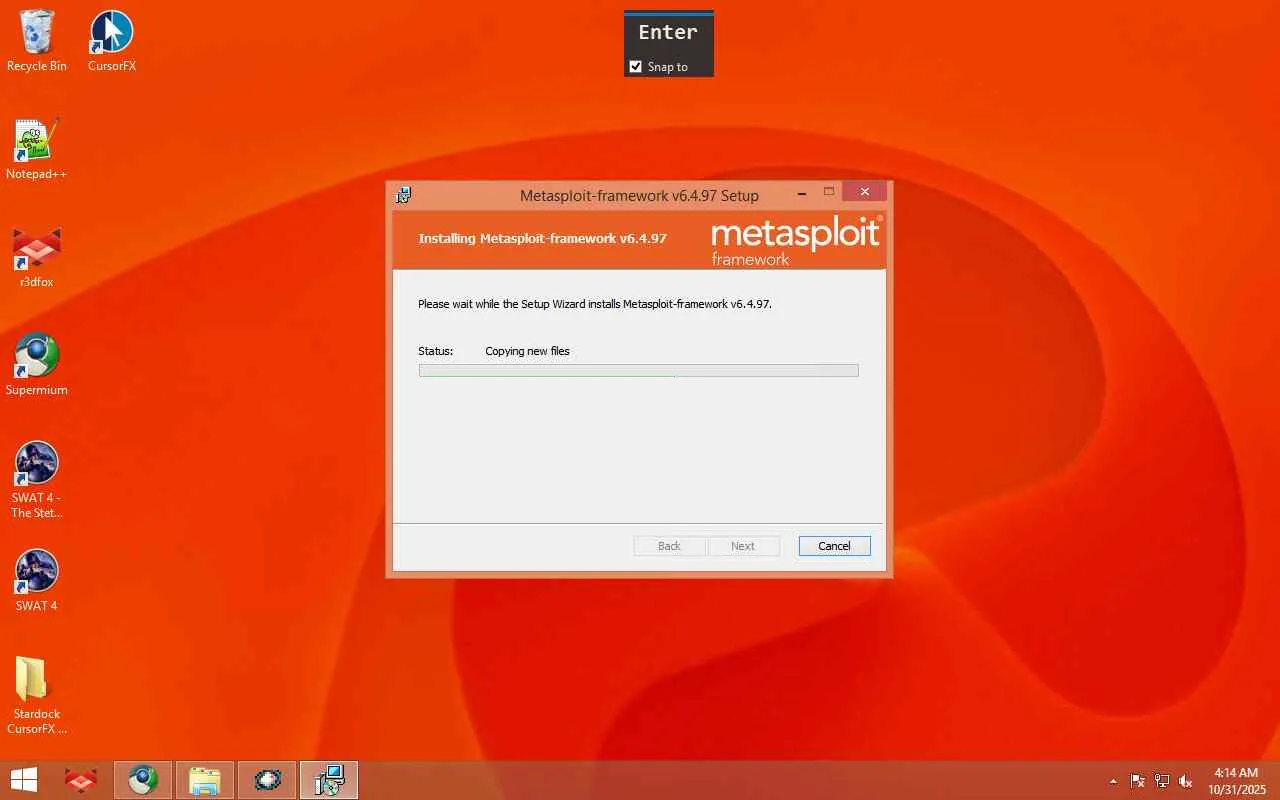
Task: Click the muted volume tray icon
Action: pyautogui.click(x=1186, y=781)
